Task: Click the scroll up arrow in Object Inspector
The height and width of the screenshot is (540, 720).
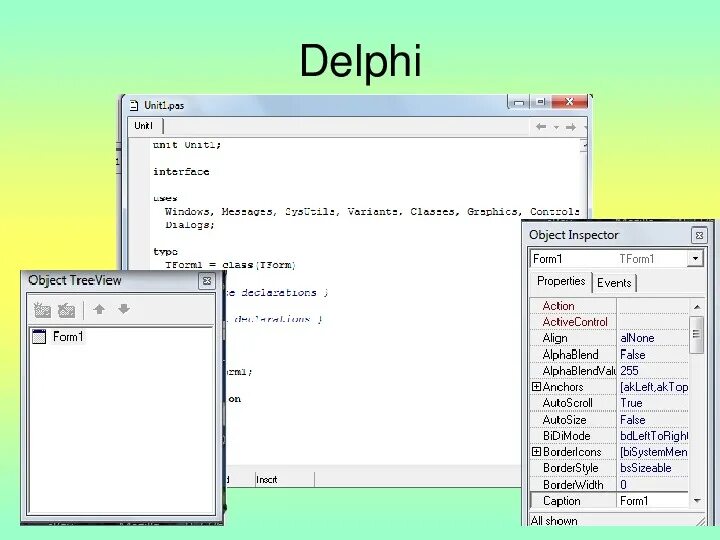Action: pyautogui.click(x=697, y=306)
